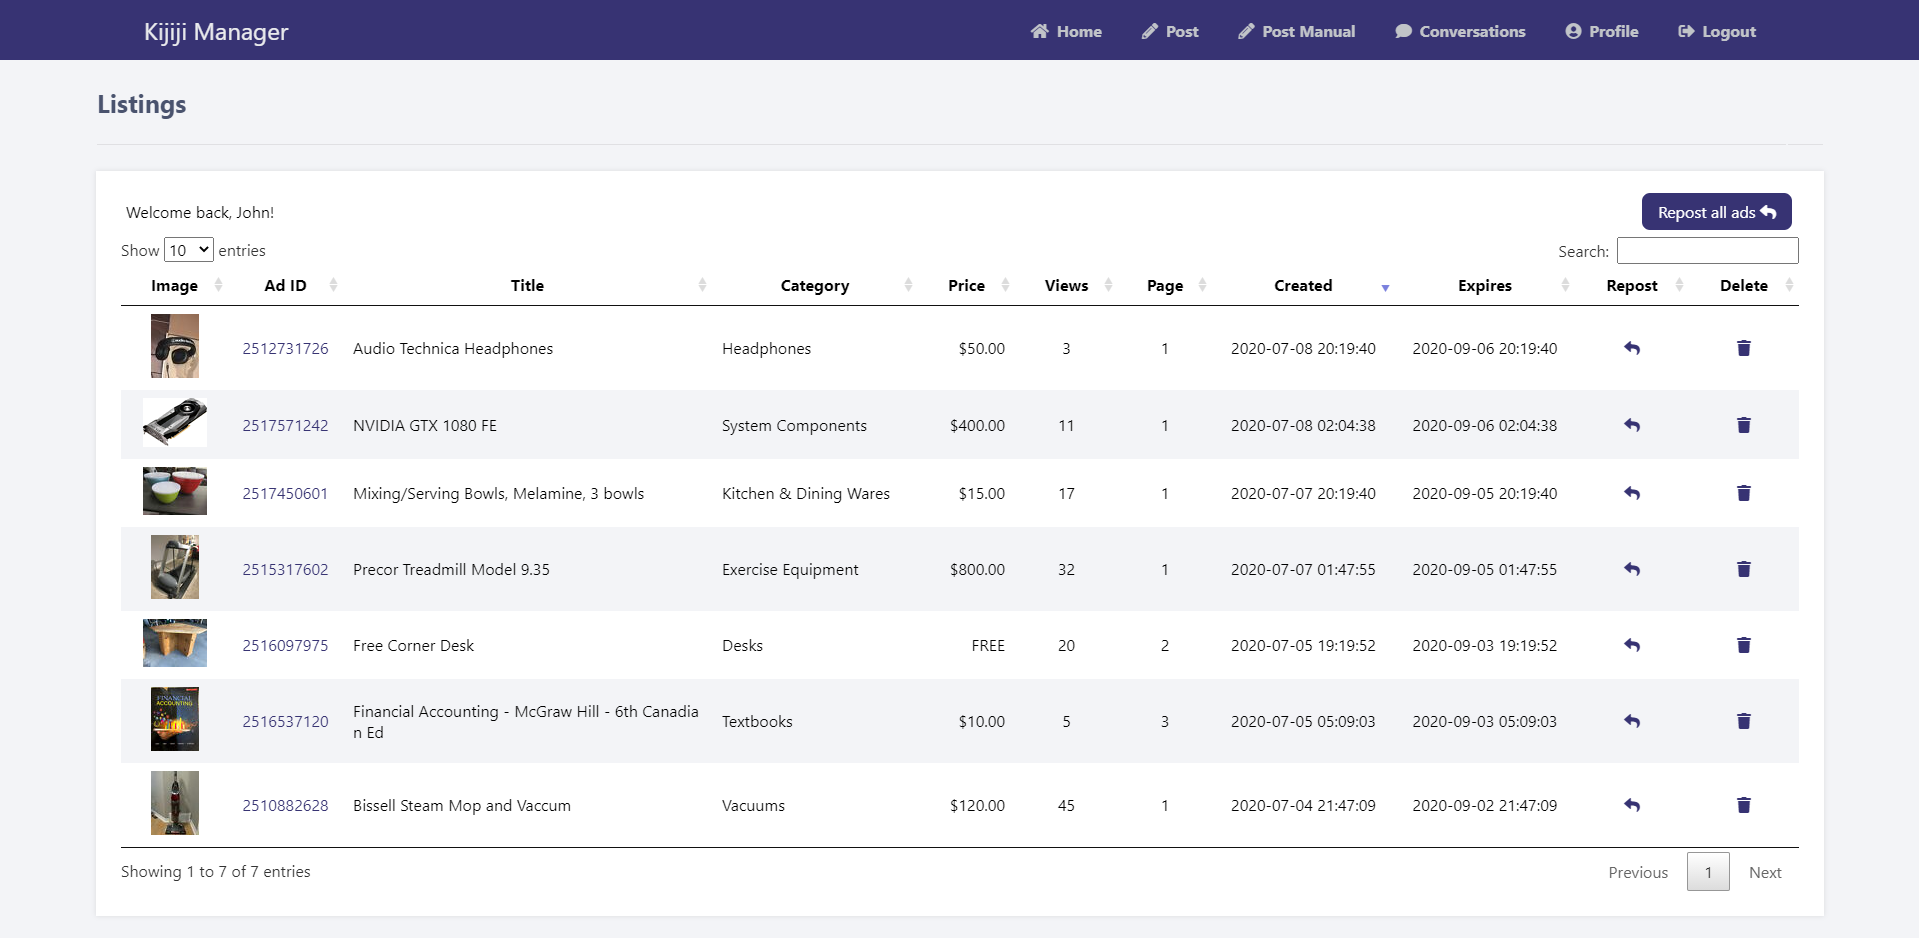This screenshot has height=938, width=1919.
Task: Open Conversations in the top navigation
Action: pos(1460,31)
